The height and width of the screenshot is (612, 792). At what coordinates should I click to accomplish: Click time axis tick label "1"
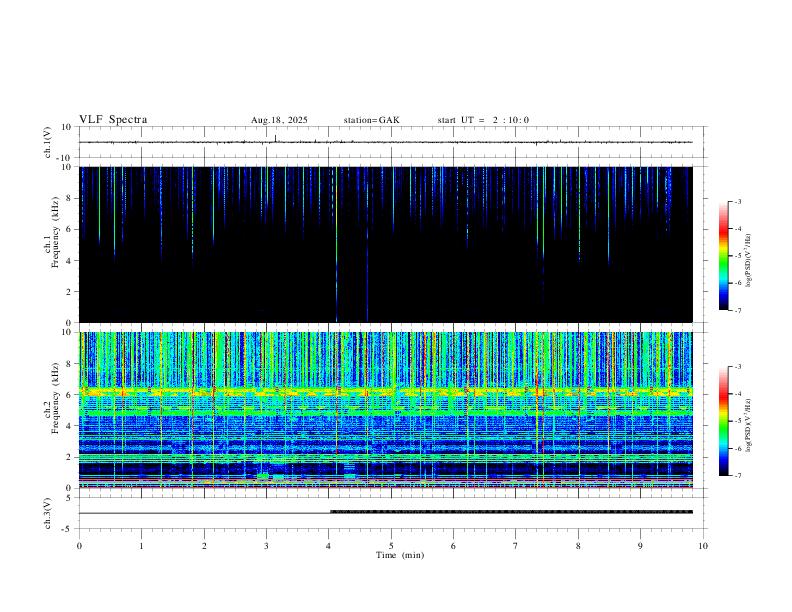[x=141, y=546]
